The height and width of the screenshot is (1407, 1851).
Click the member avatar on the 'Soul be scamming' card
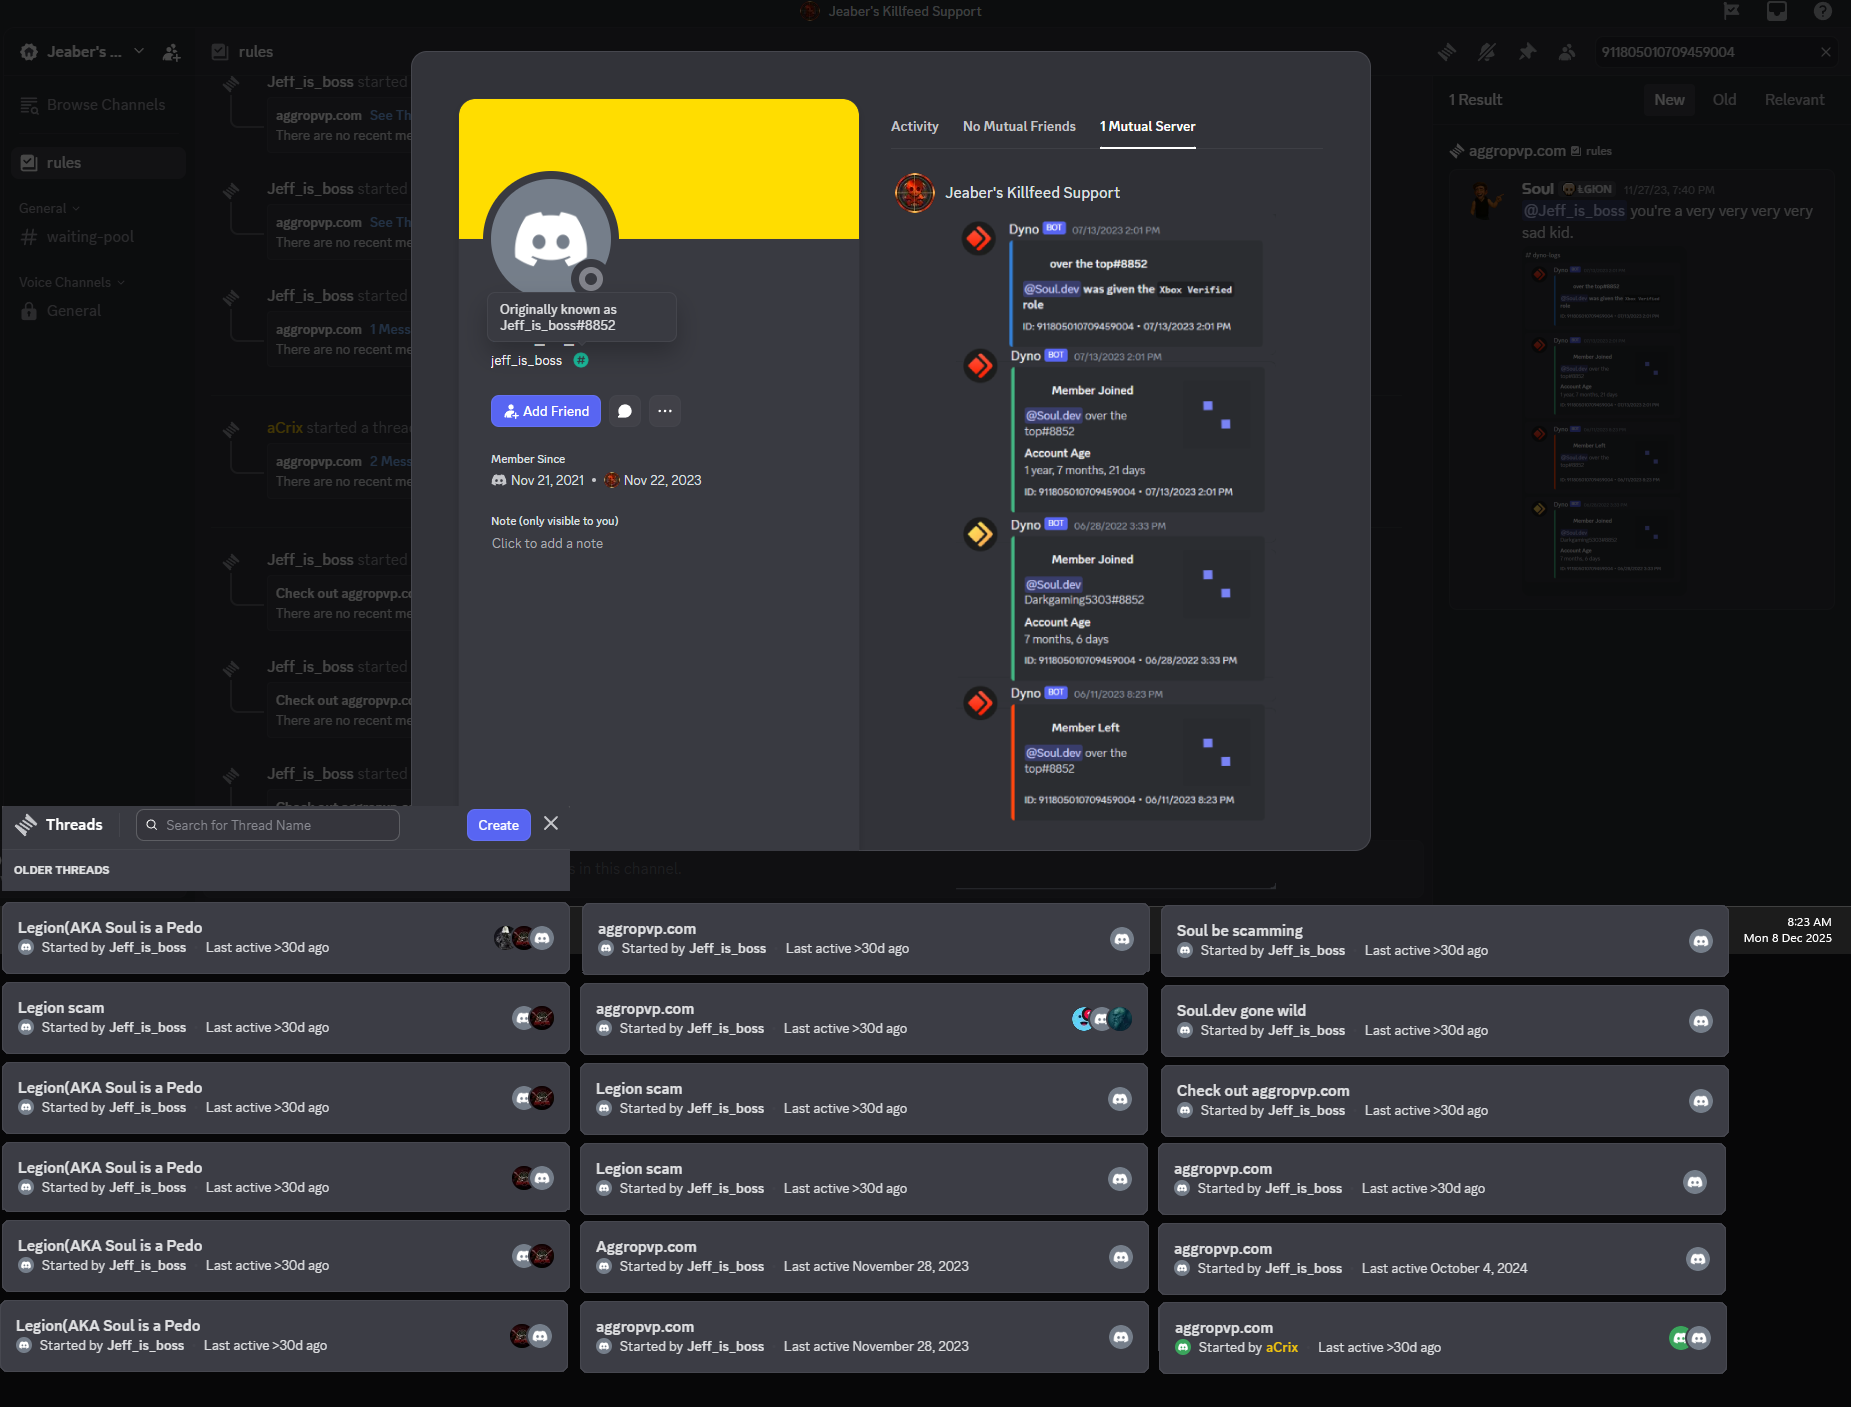[1701, 941]
